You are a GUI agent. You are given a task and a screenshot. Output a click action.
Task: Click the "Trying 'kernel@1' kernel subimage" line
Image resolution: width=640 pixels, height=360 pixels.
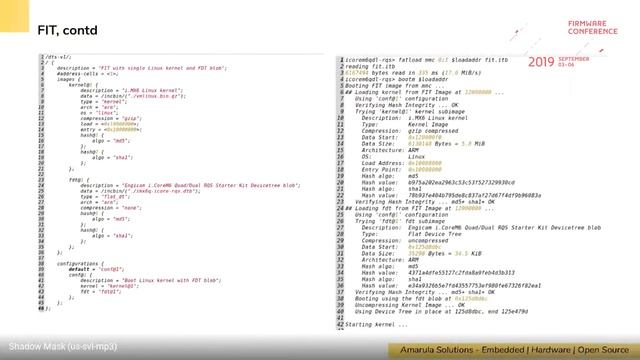[x=410, y=111]
